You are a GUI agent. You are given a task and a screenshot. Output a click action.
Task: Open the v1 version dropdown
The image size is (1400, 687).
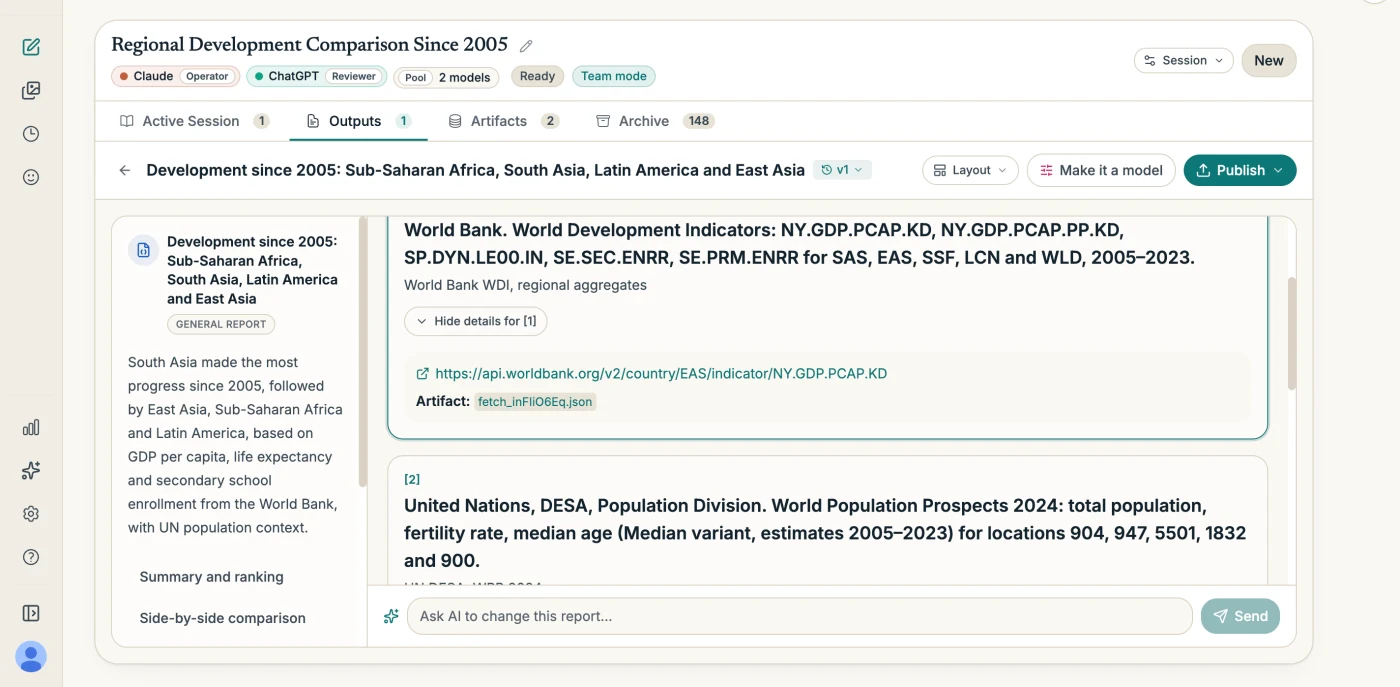tap(842, 170)
